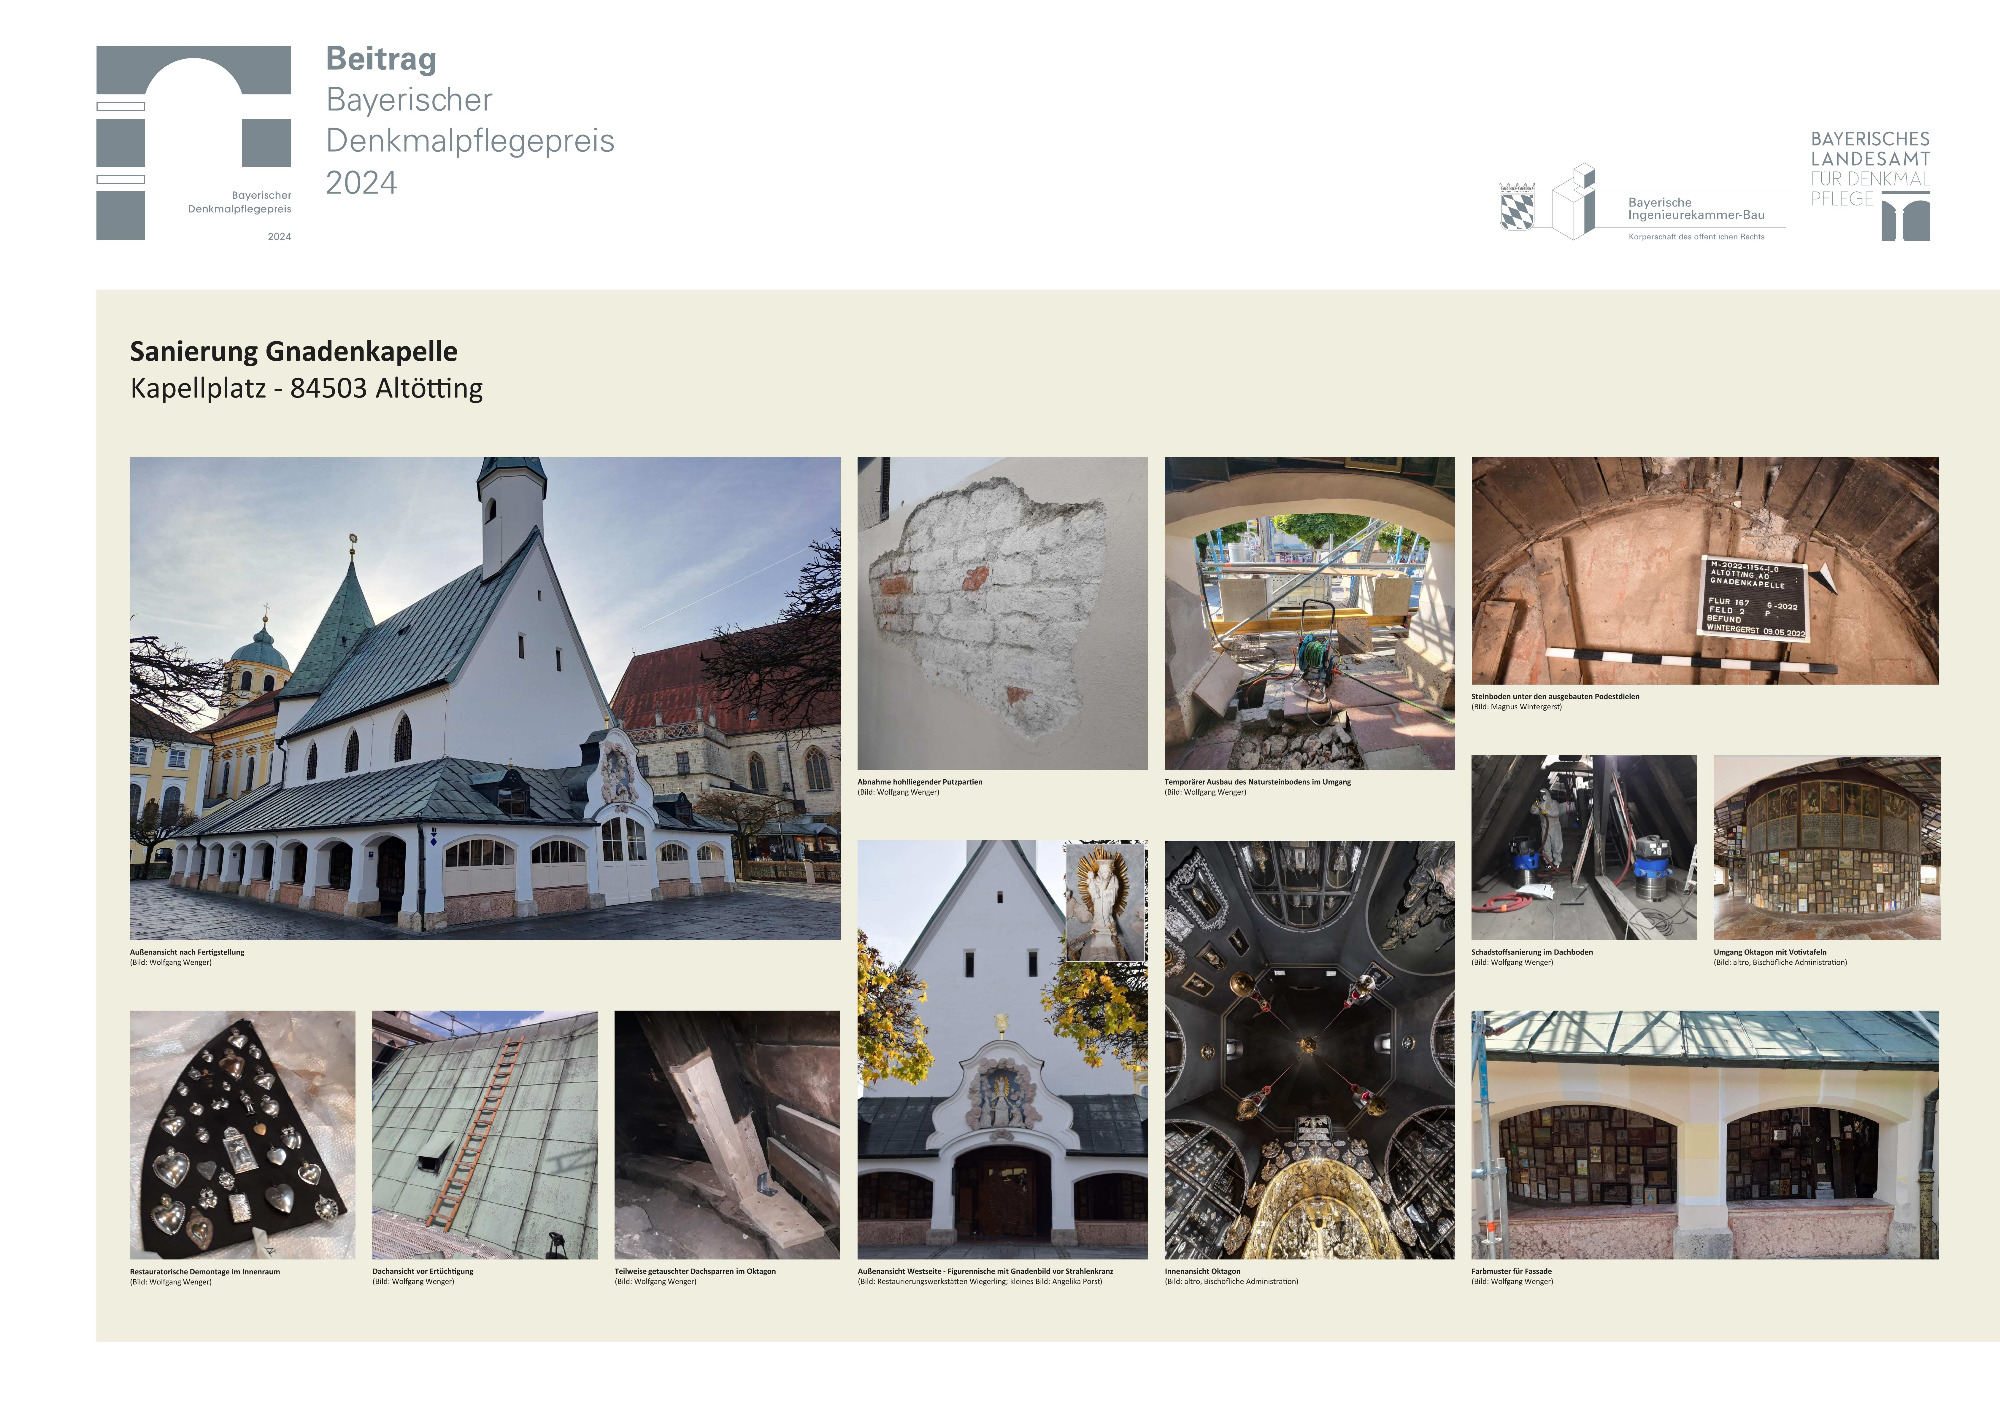Open the dark octagon interior ceiling photo

(1309, 1049)
